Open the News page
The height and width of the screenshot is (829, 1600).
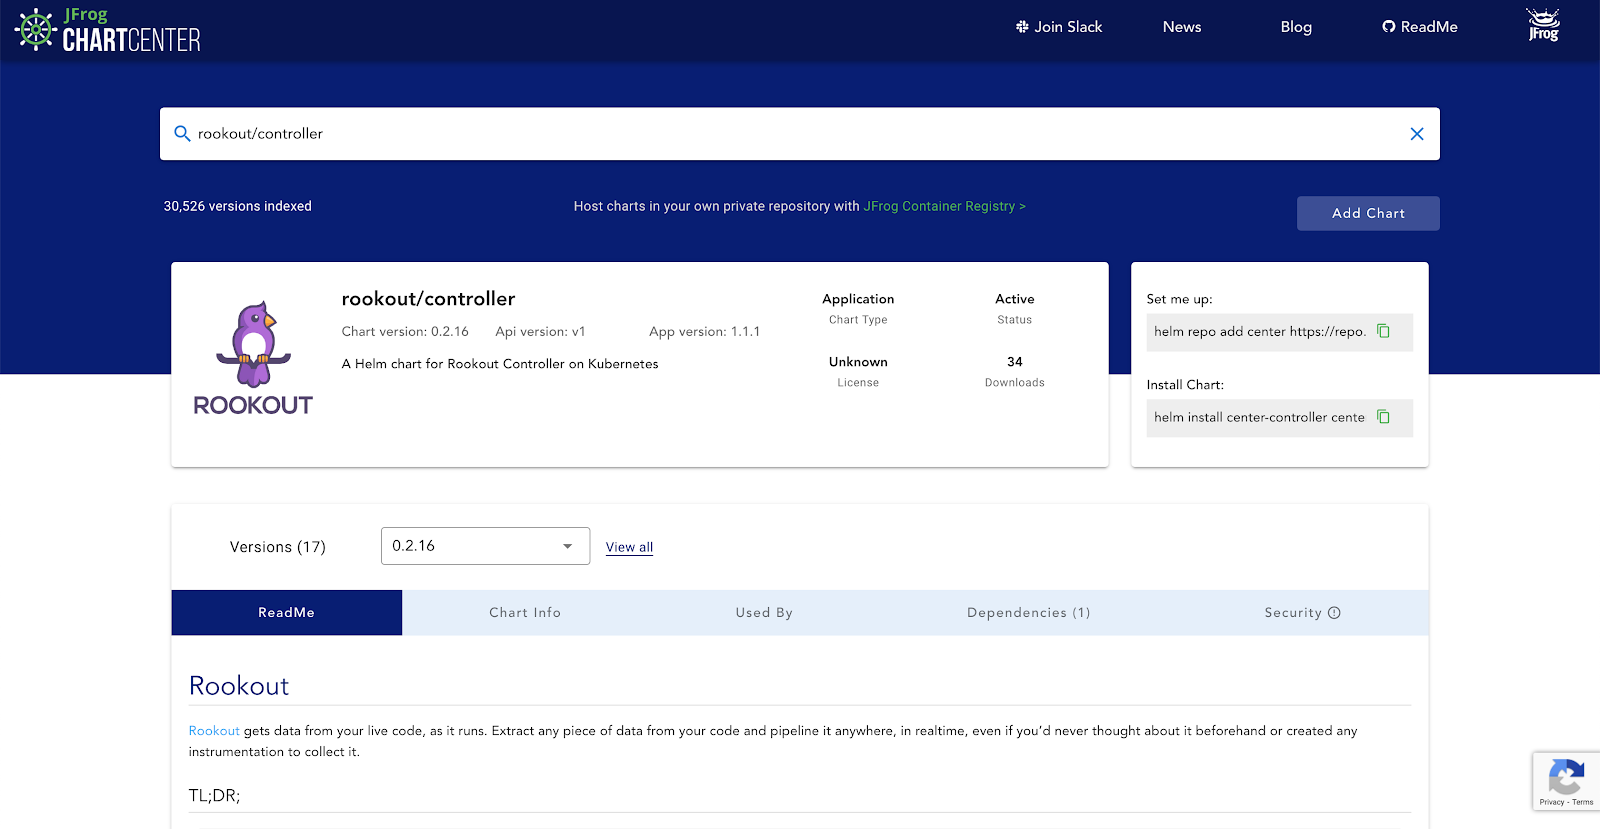[x=1182, y=27]
